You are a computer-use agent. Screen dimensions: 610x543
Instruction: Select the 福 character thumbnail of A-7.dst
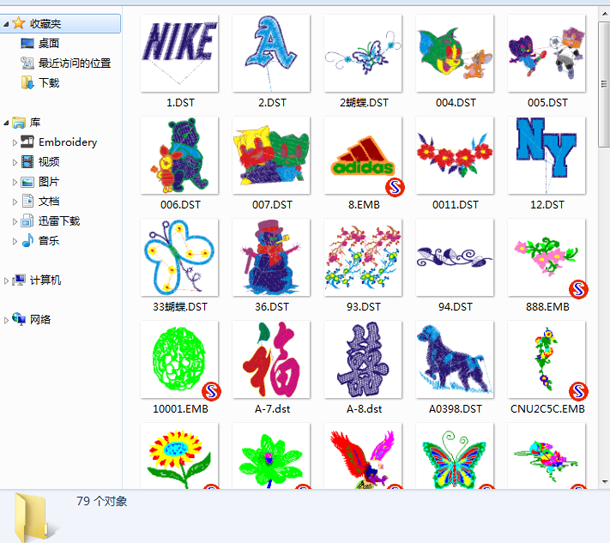(271, 360)
